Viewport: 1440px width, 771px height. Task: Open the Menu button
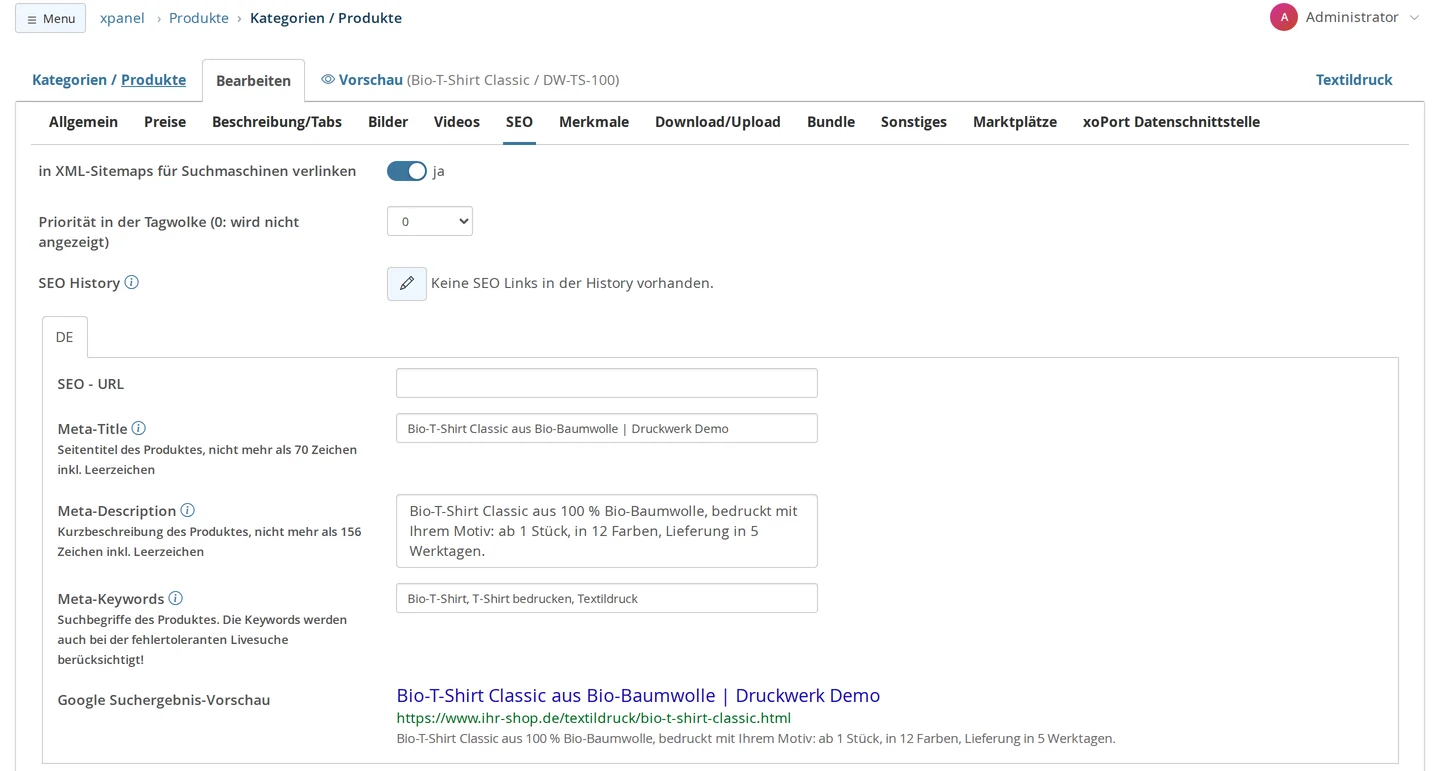click(50, 18)
